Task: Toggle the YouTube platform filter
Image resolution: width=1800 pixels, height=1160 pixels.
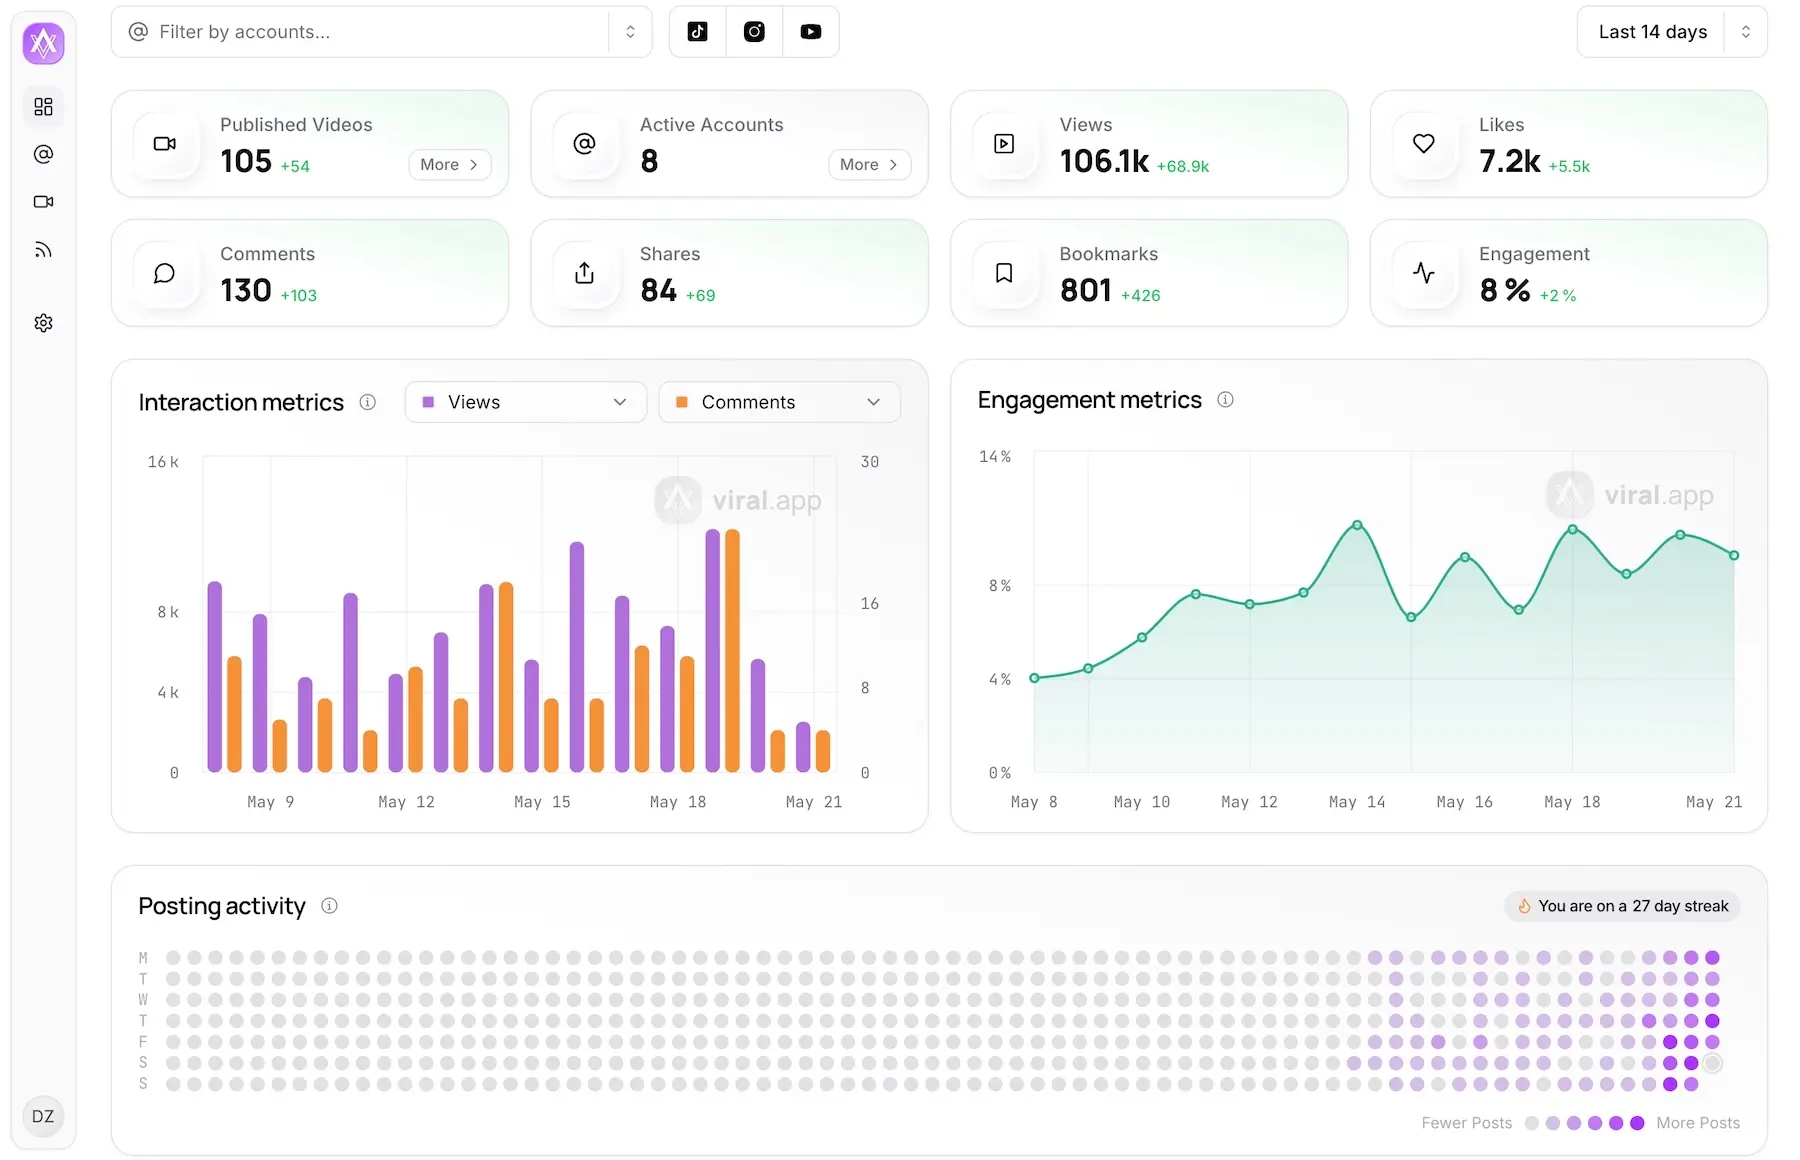Action: [x=811, y=31]
